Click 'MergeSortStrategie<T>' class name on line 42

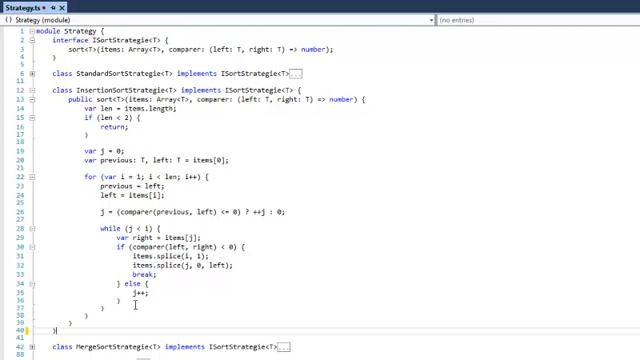pos(118,347)
